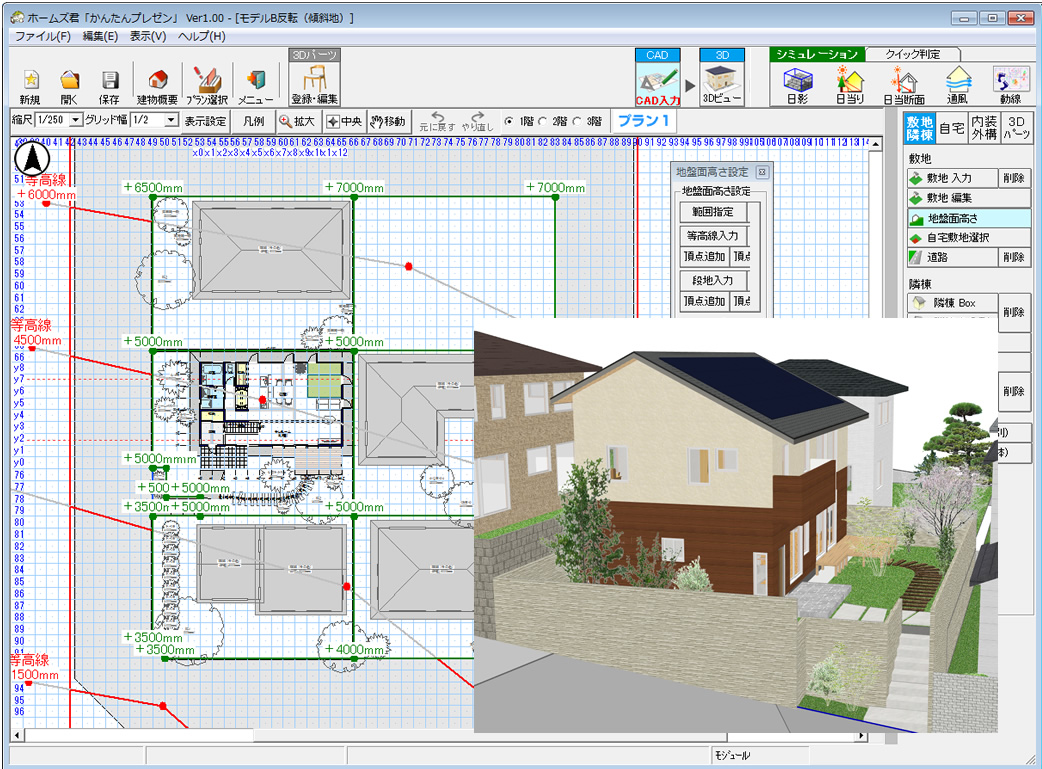Click the +6500mm elevation label

point(153,187)
